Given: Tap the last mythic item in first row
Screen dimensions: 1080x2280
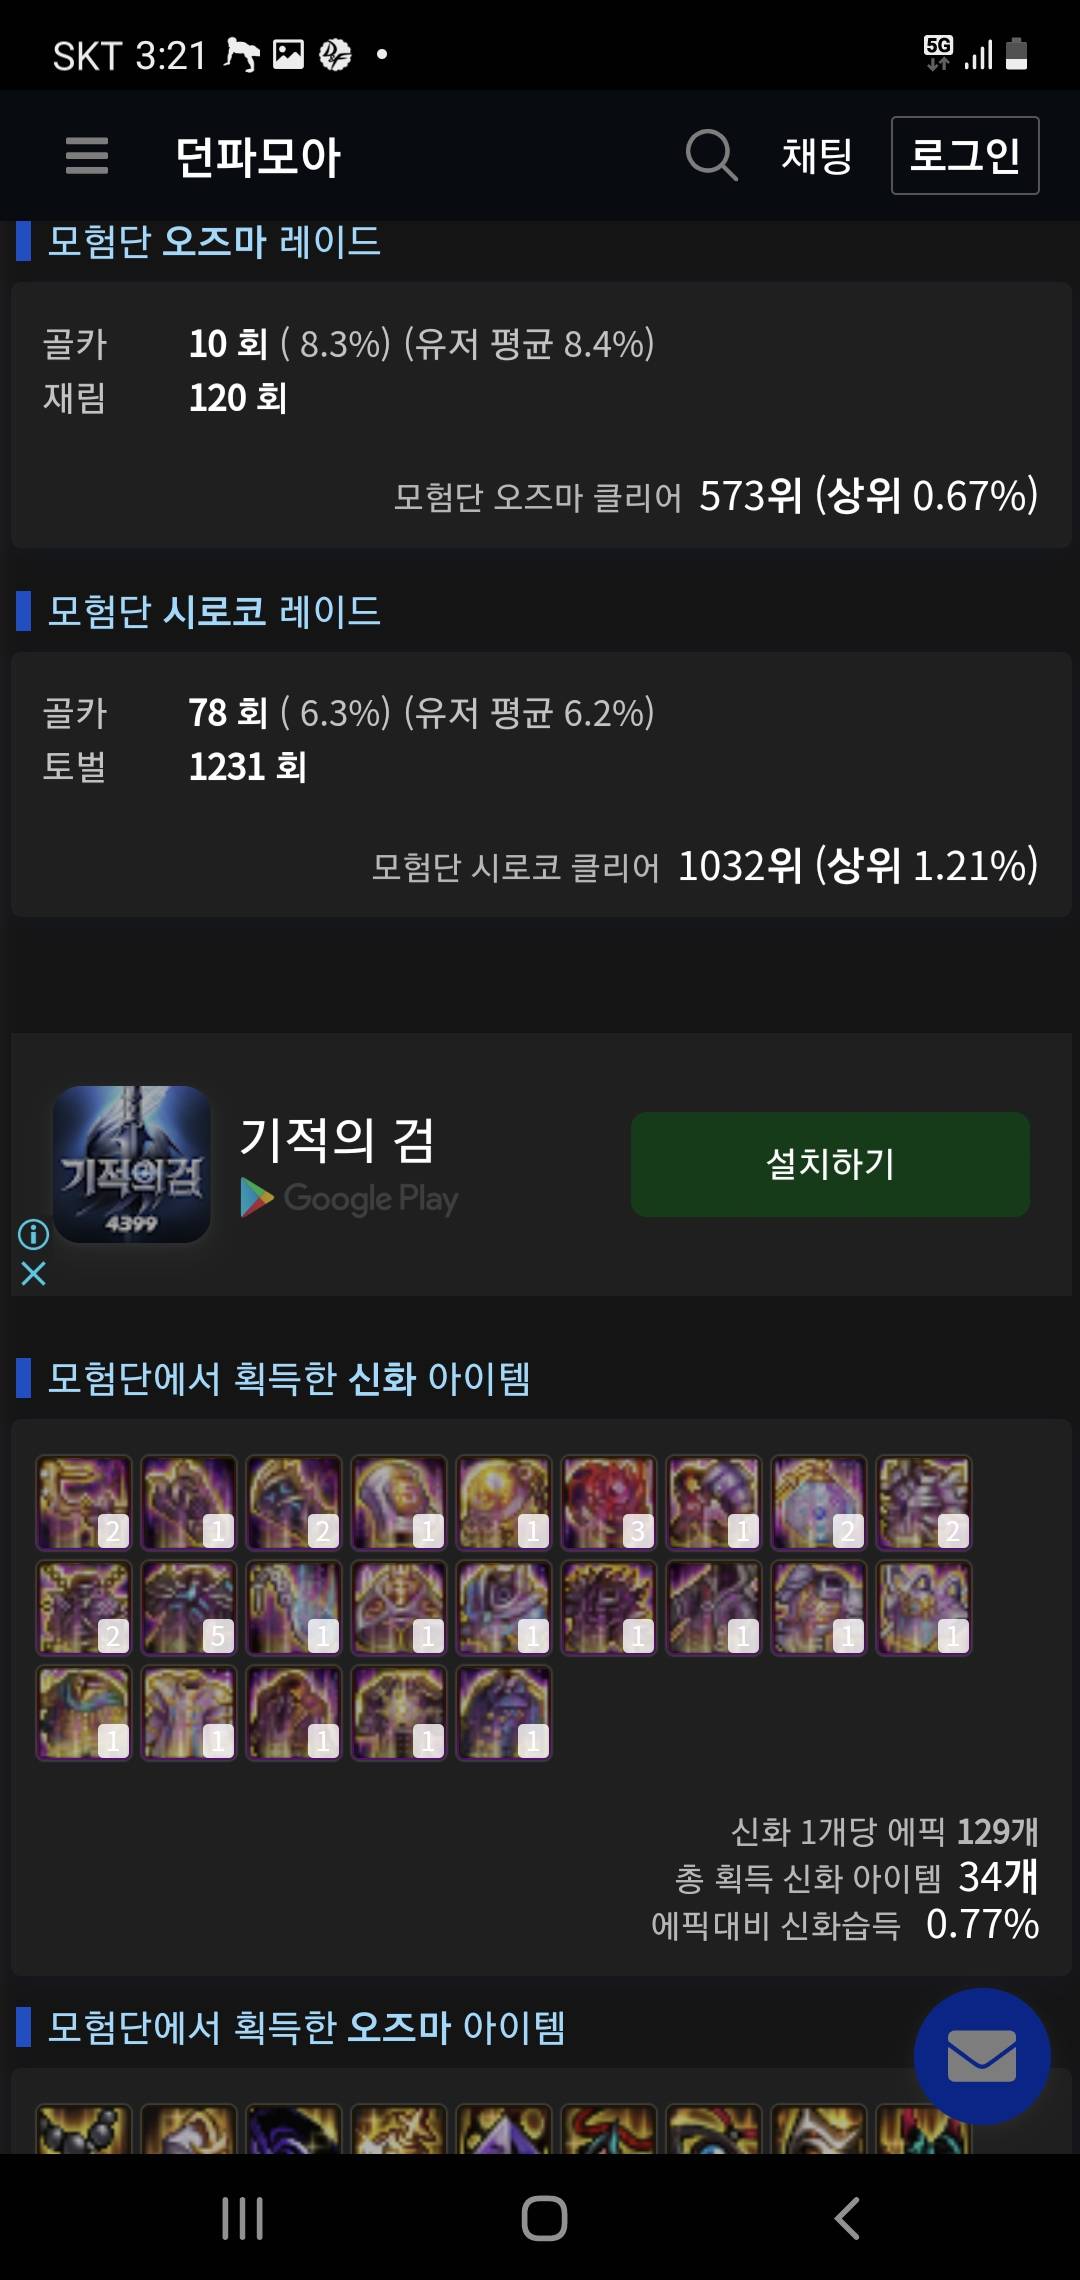Looking at the screenshot, I should (x=924, y=1502).
